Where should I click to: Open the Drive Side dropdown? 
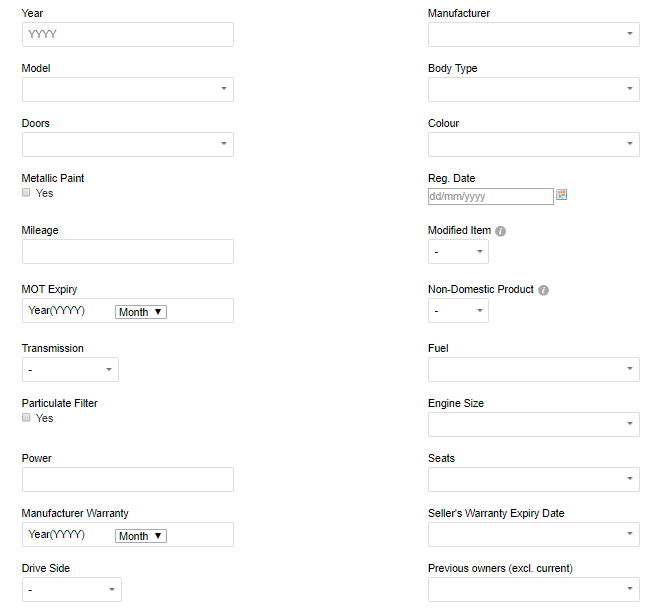(x=72, y=589)
